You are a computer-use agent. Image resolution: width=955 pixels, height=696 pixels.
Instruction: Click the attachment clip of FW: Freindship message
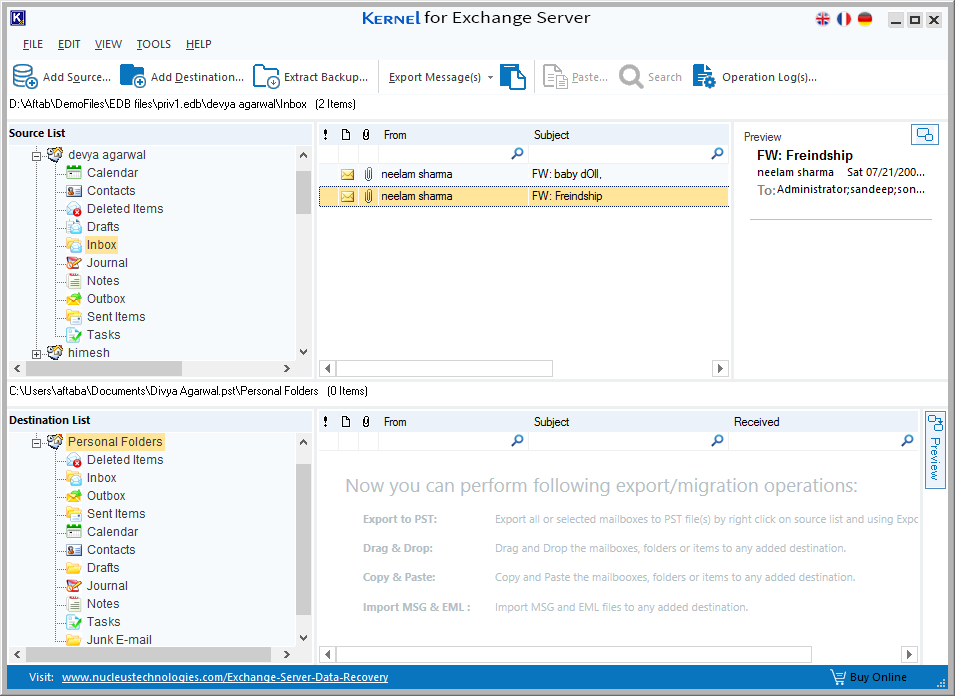(368, 196)
